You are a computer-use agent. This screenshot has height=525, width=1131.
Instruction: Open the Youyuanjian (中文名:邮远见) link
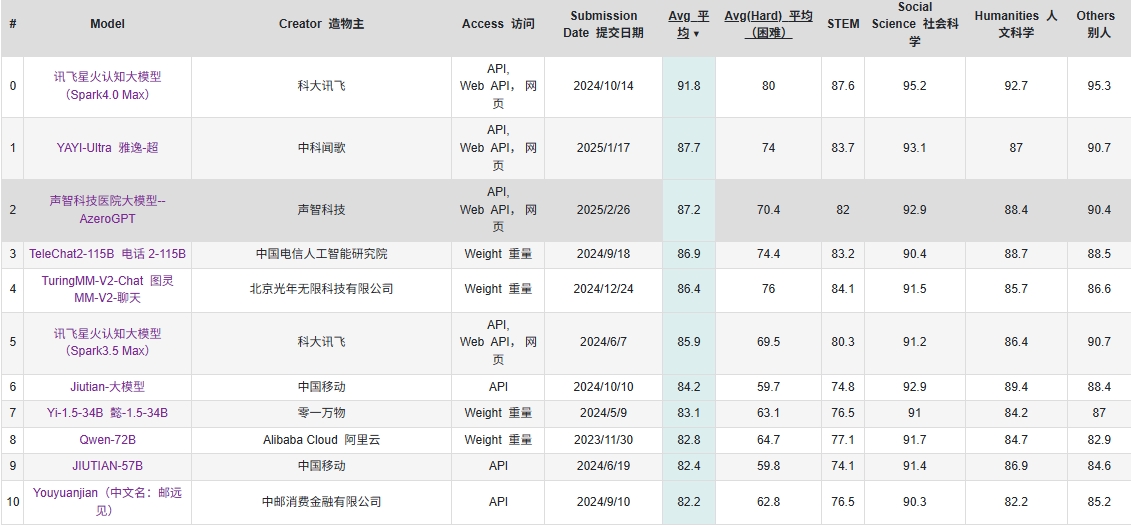tap(107, 502)
